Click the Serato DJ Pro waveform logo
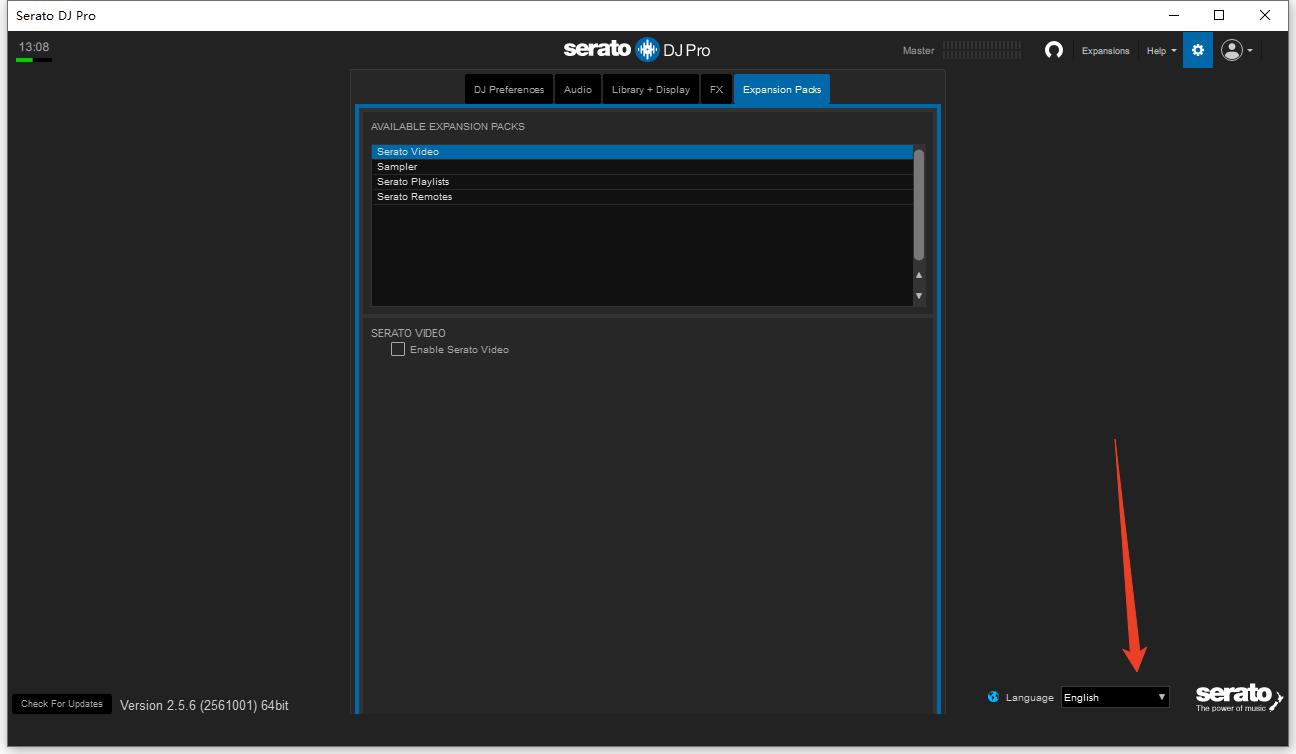Image resolution: width=1296 pixels, height=754 pixels. click(x=637, y=49)
